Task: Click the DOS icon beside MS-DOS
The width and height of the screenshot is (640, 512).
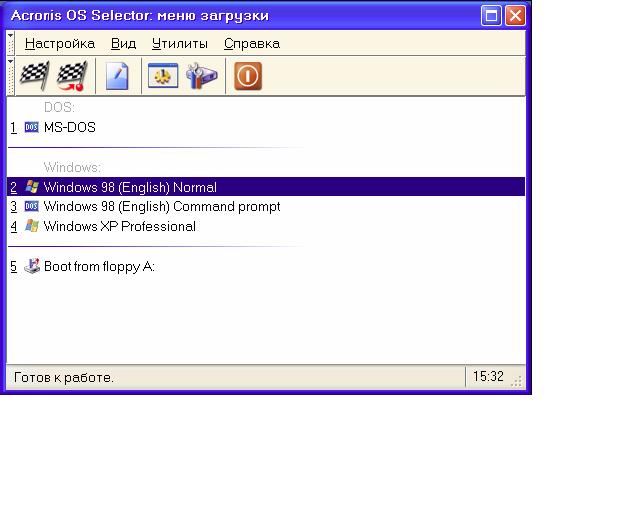Action: pyautogui.click(x=31, y=127)
